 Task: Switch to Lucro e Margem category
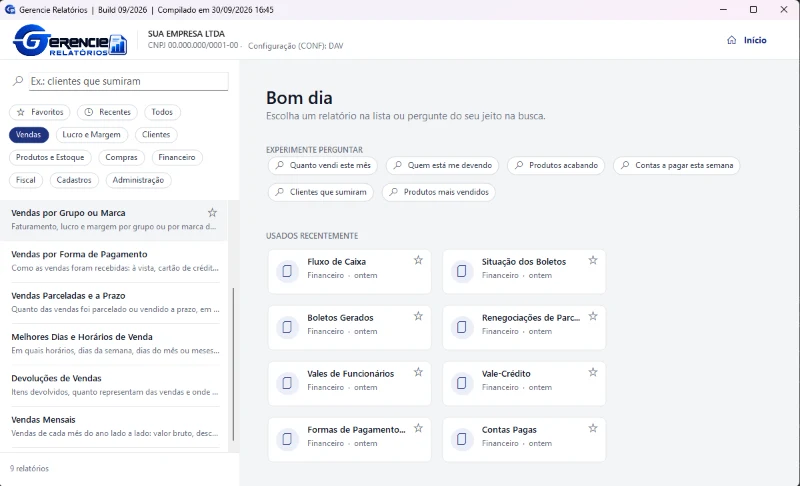tap(91, 135)
